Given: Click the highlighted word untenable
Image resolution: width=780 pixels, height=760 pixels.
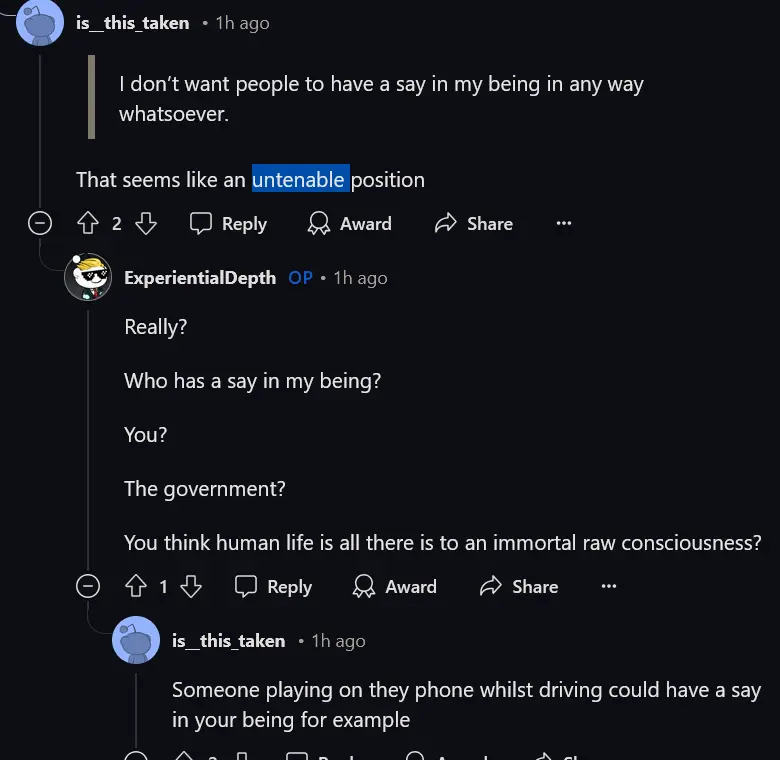Looking at the screenshot, I should pyautogui.click(x=300, y=180).
